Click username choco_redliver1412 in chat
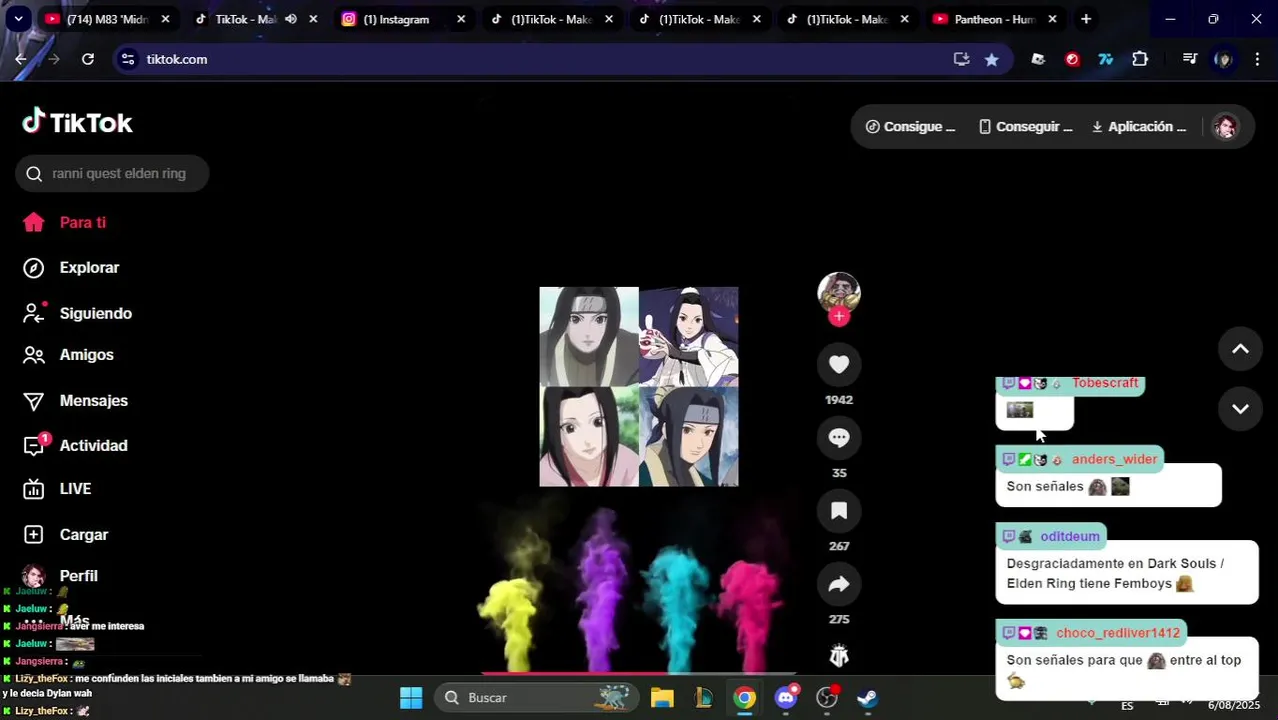 pos(1118,633)
